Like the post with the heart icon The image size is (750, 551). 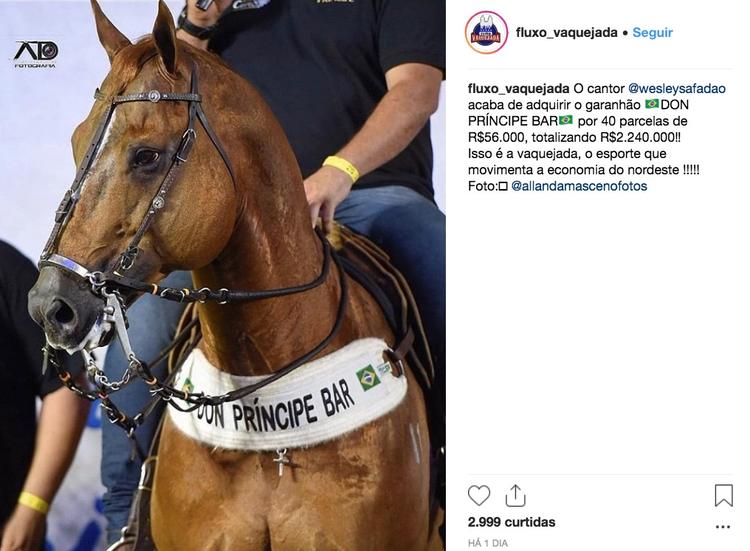[x=479, y=495]
